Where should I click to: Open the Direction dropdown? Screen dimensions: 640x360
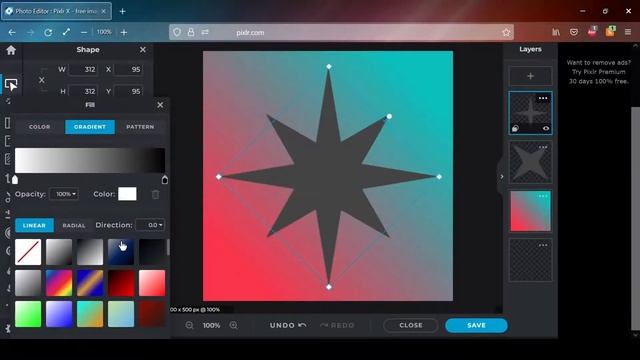(x=150, y=225)
